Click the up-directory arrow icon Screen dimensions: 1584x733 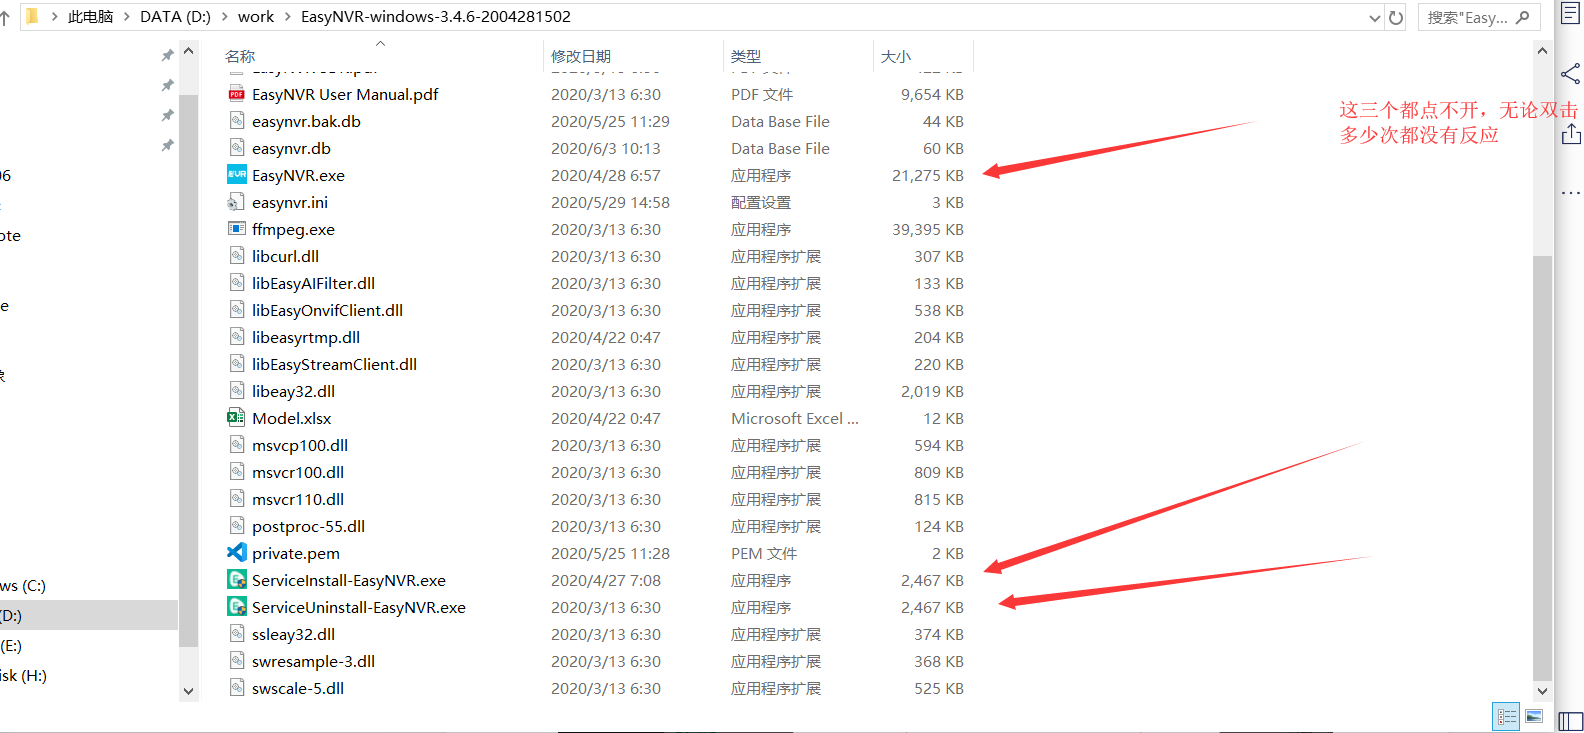[x=5, y=17]
